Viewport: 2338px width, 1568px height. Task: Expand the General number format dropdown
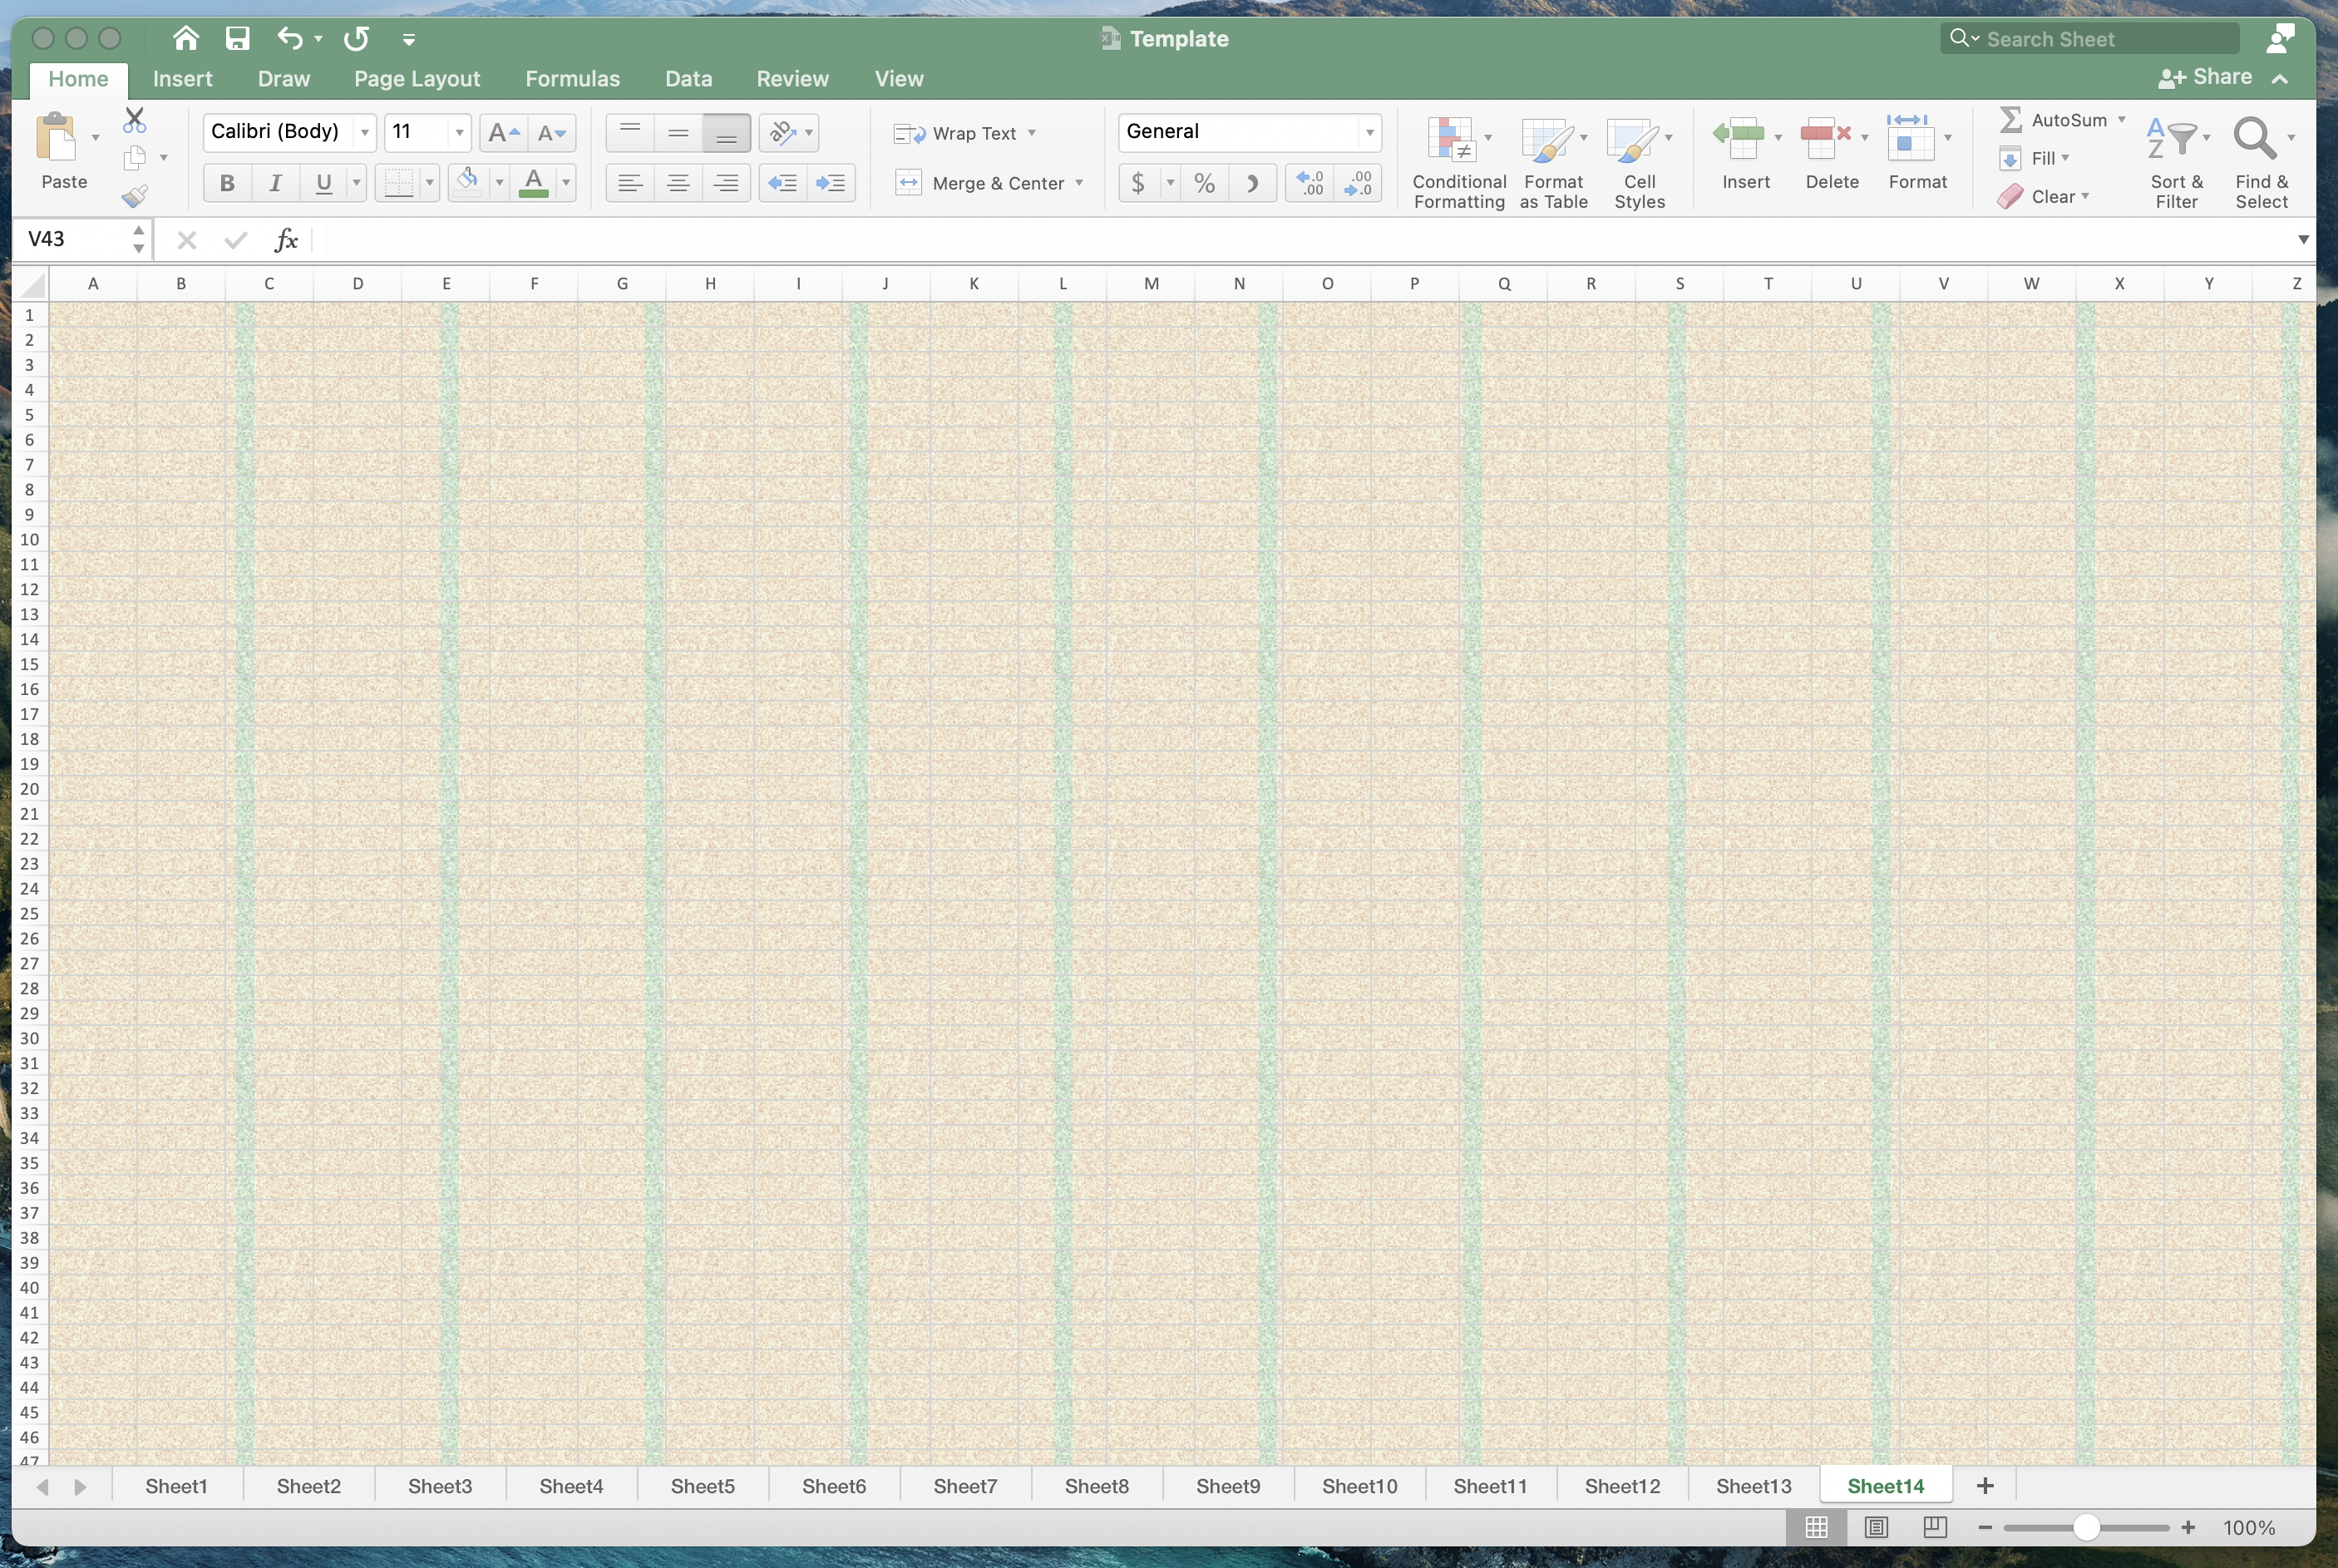pos(1369,132)
